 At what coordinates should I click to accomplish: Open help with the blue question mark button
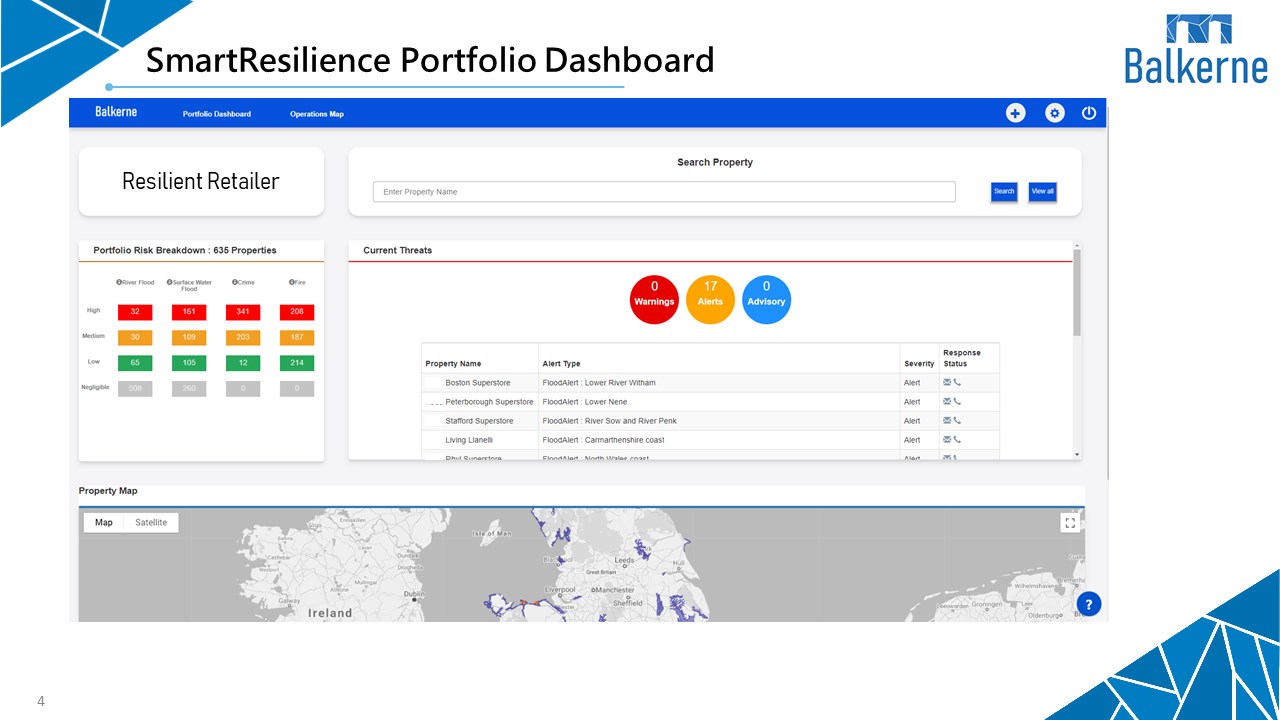(1089, 604)
